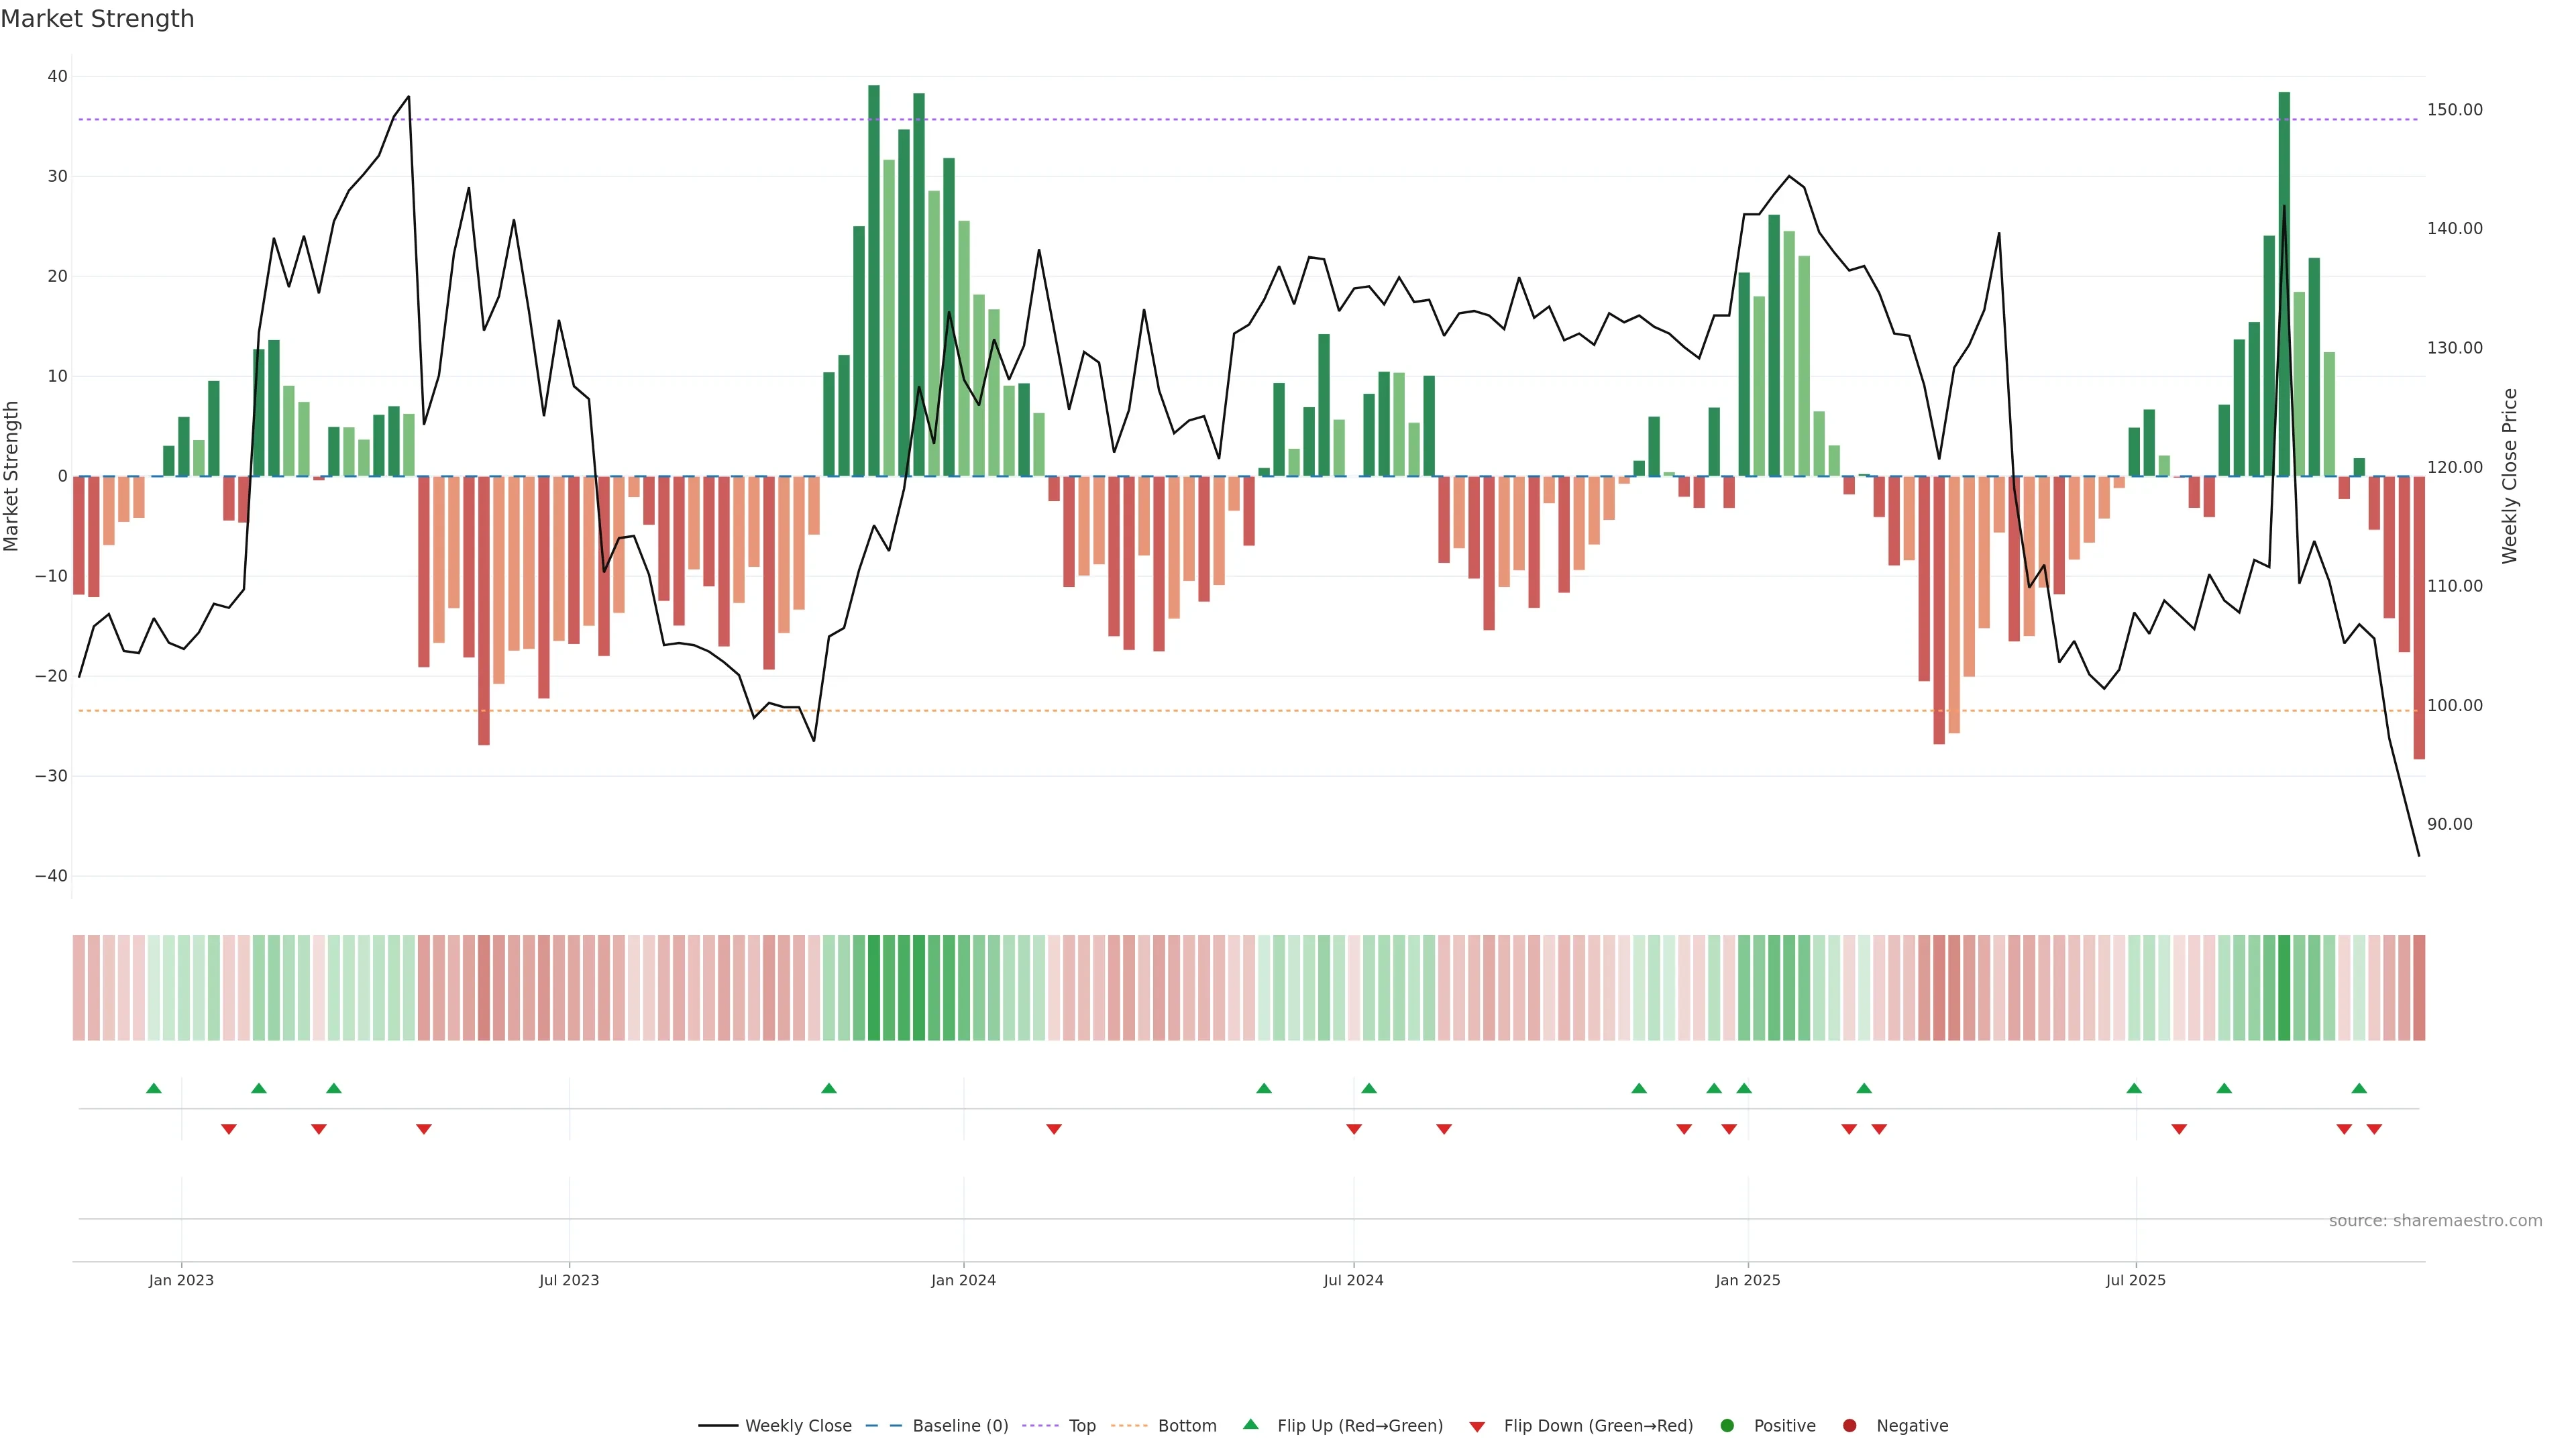Click the red Negative legend dot
This screenshot has height=1449, width=2576.
[x=1849, y=1425]
